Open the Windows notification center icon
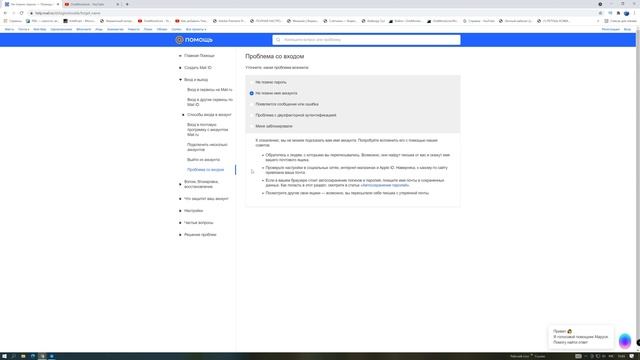640x360 pixels. click(x=631, y=356)
